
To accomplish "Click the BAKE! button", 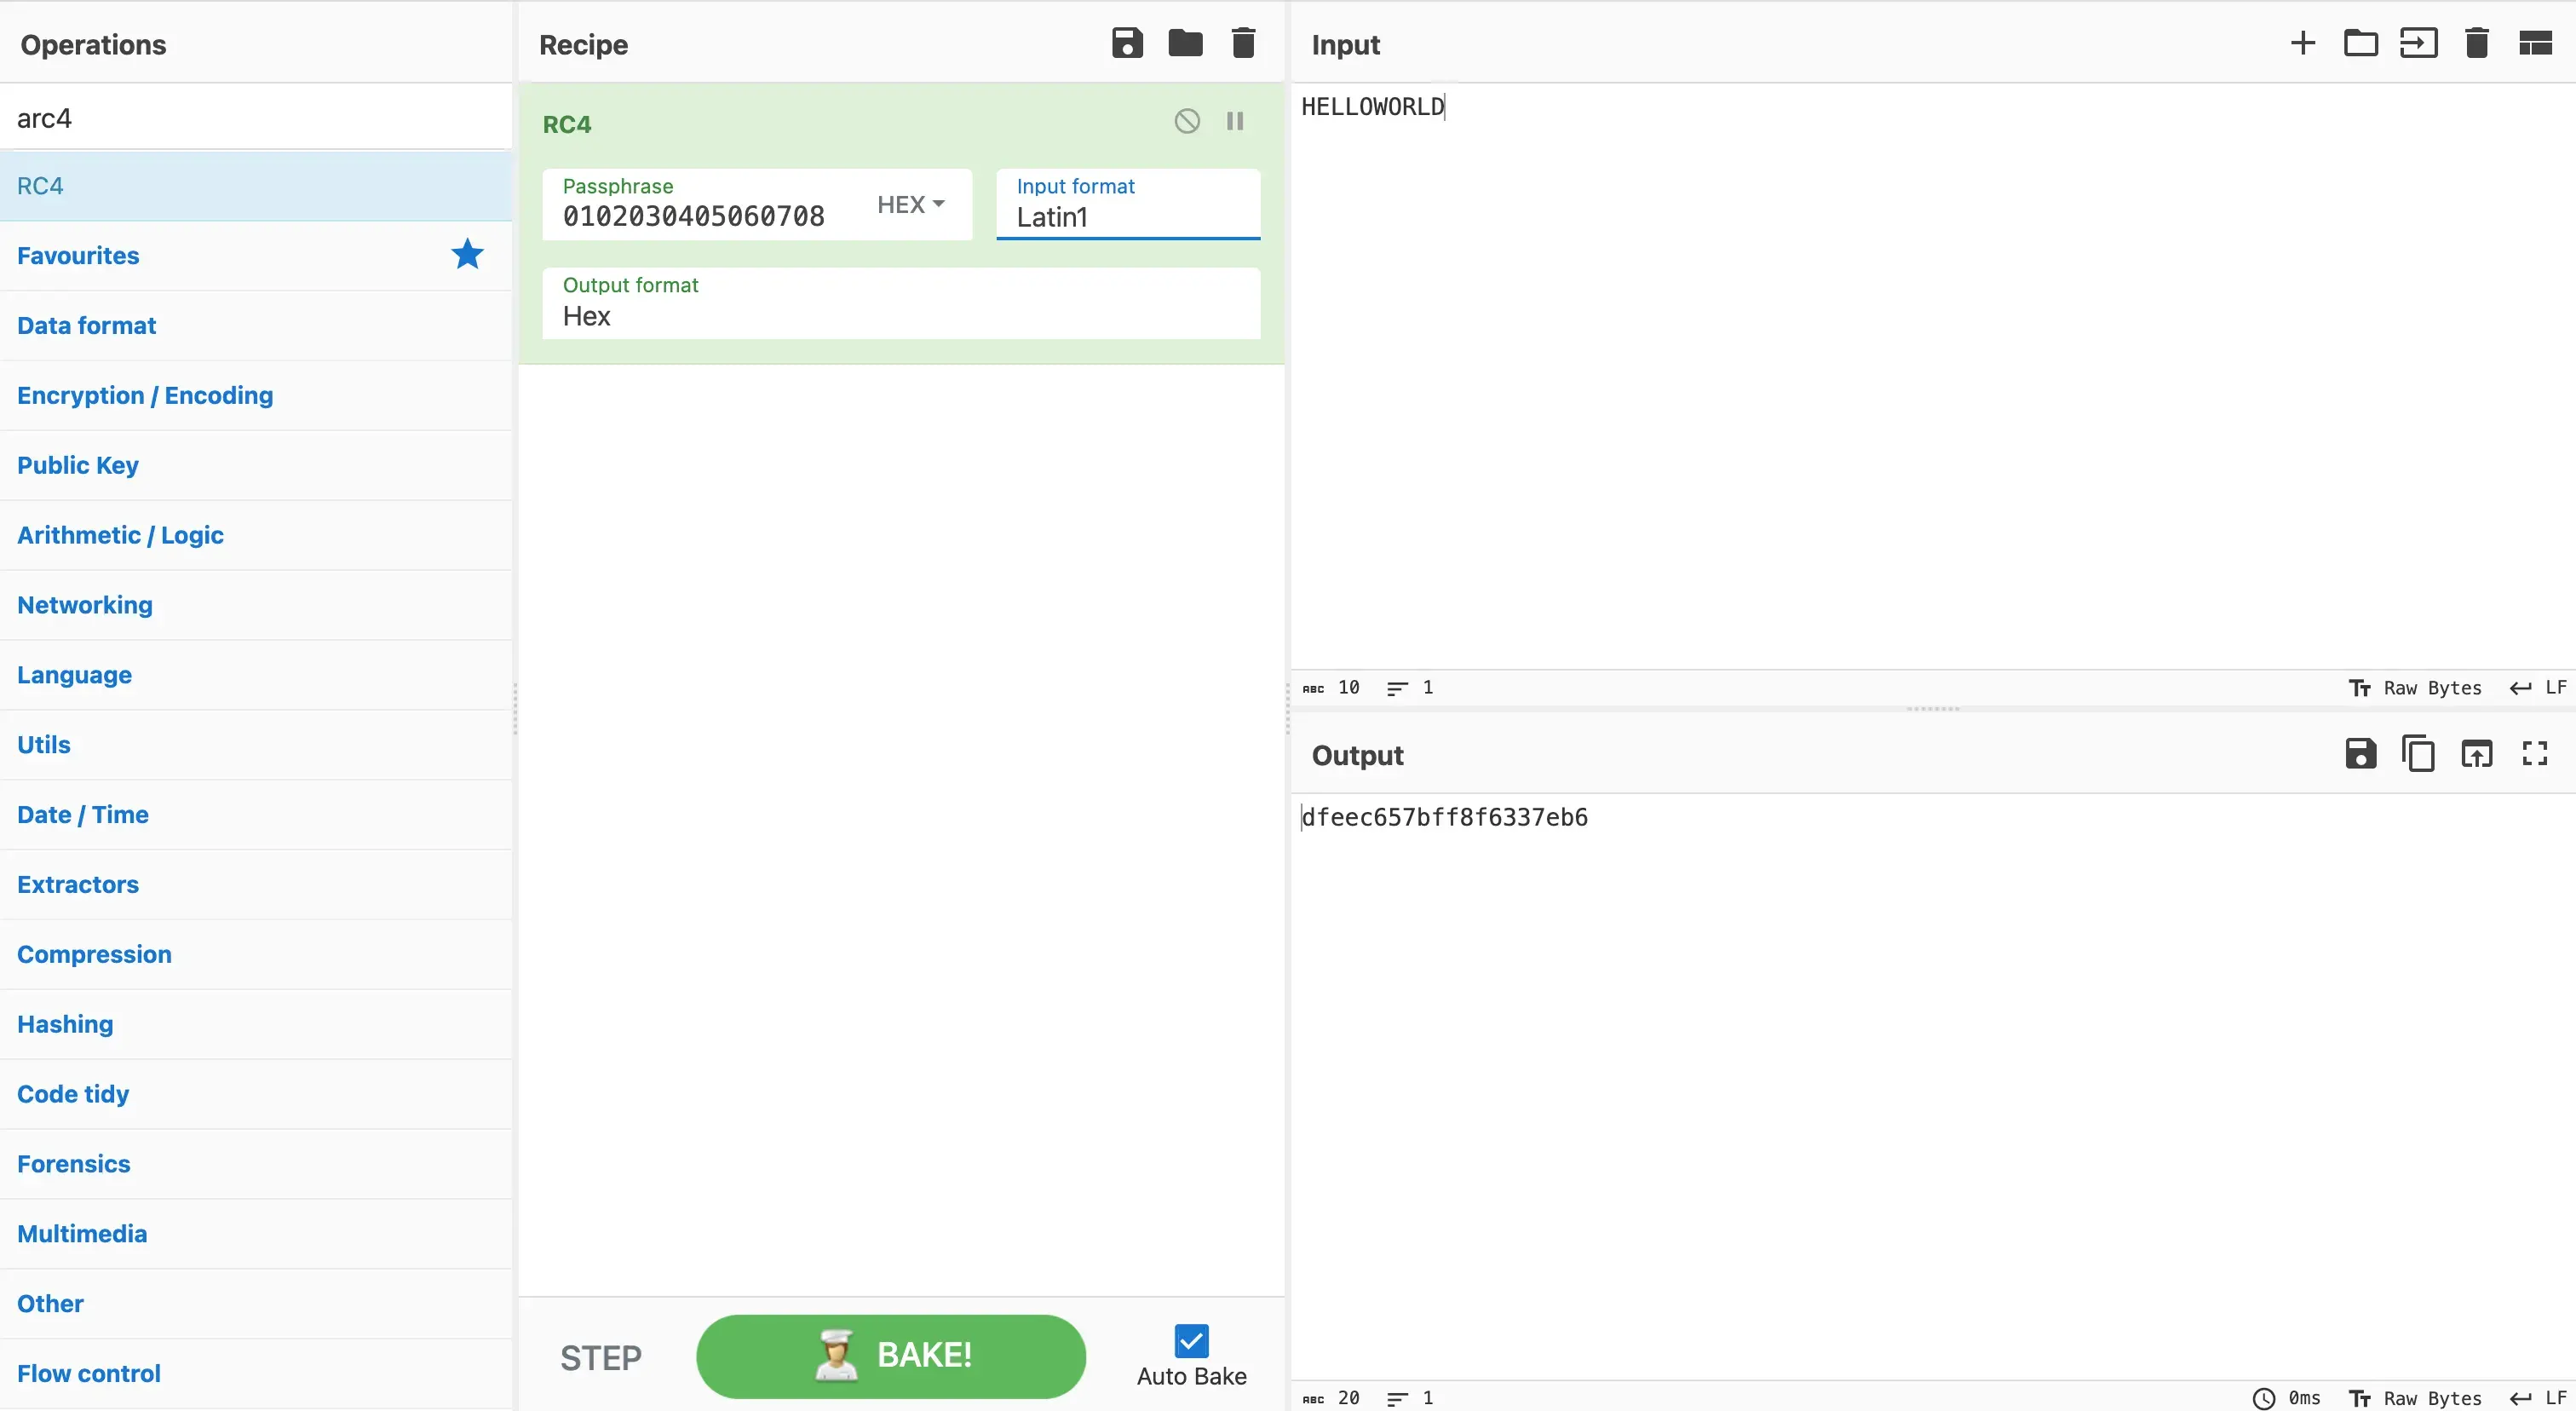I will [891, 1356].
